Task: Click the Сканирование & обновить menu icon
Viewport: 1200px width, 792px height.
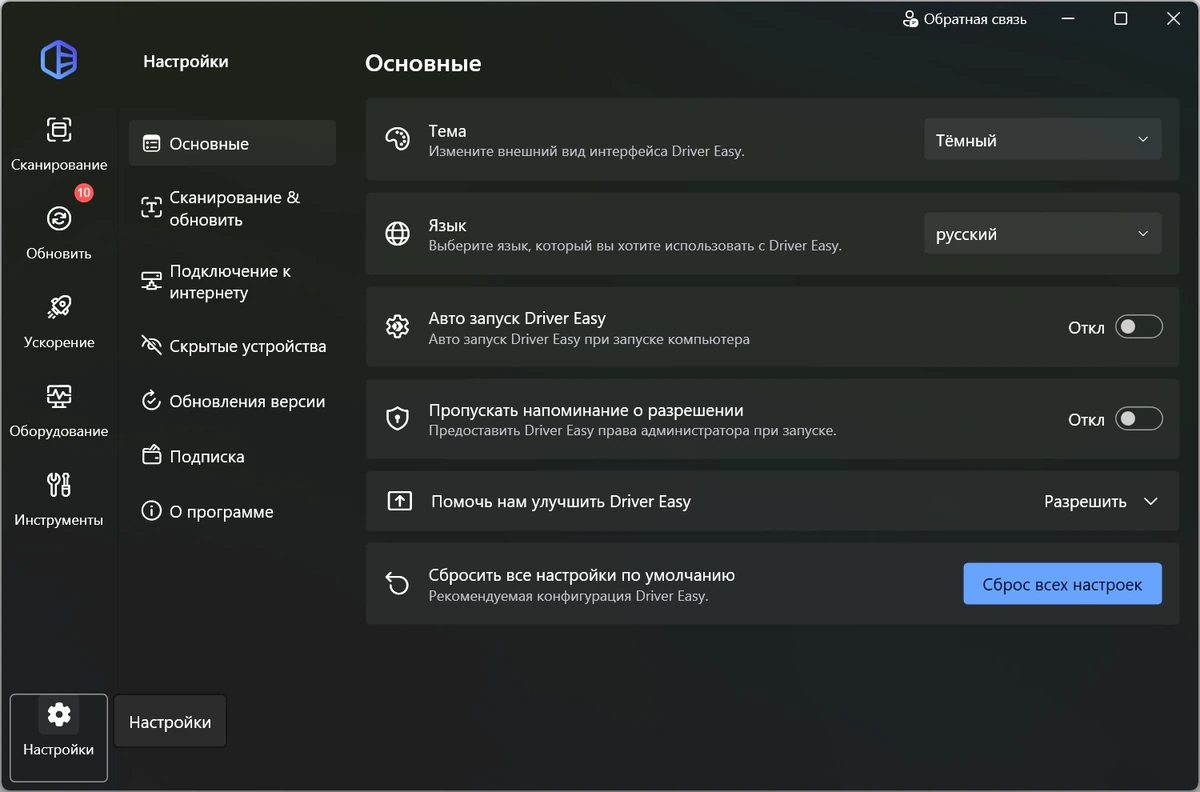Action: pyautogui.click(x=151, y=208)
